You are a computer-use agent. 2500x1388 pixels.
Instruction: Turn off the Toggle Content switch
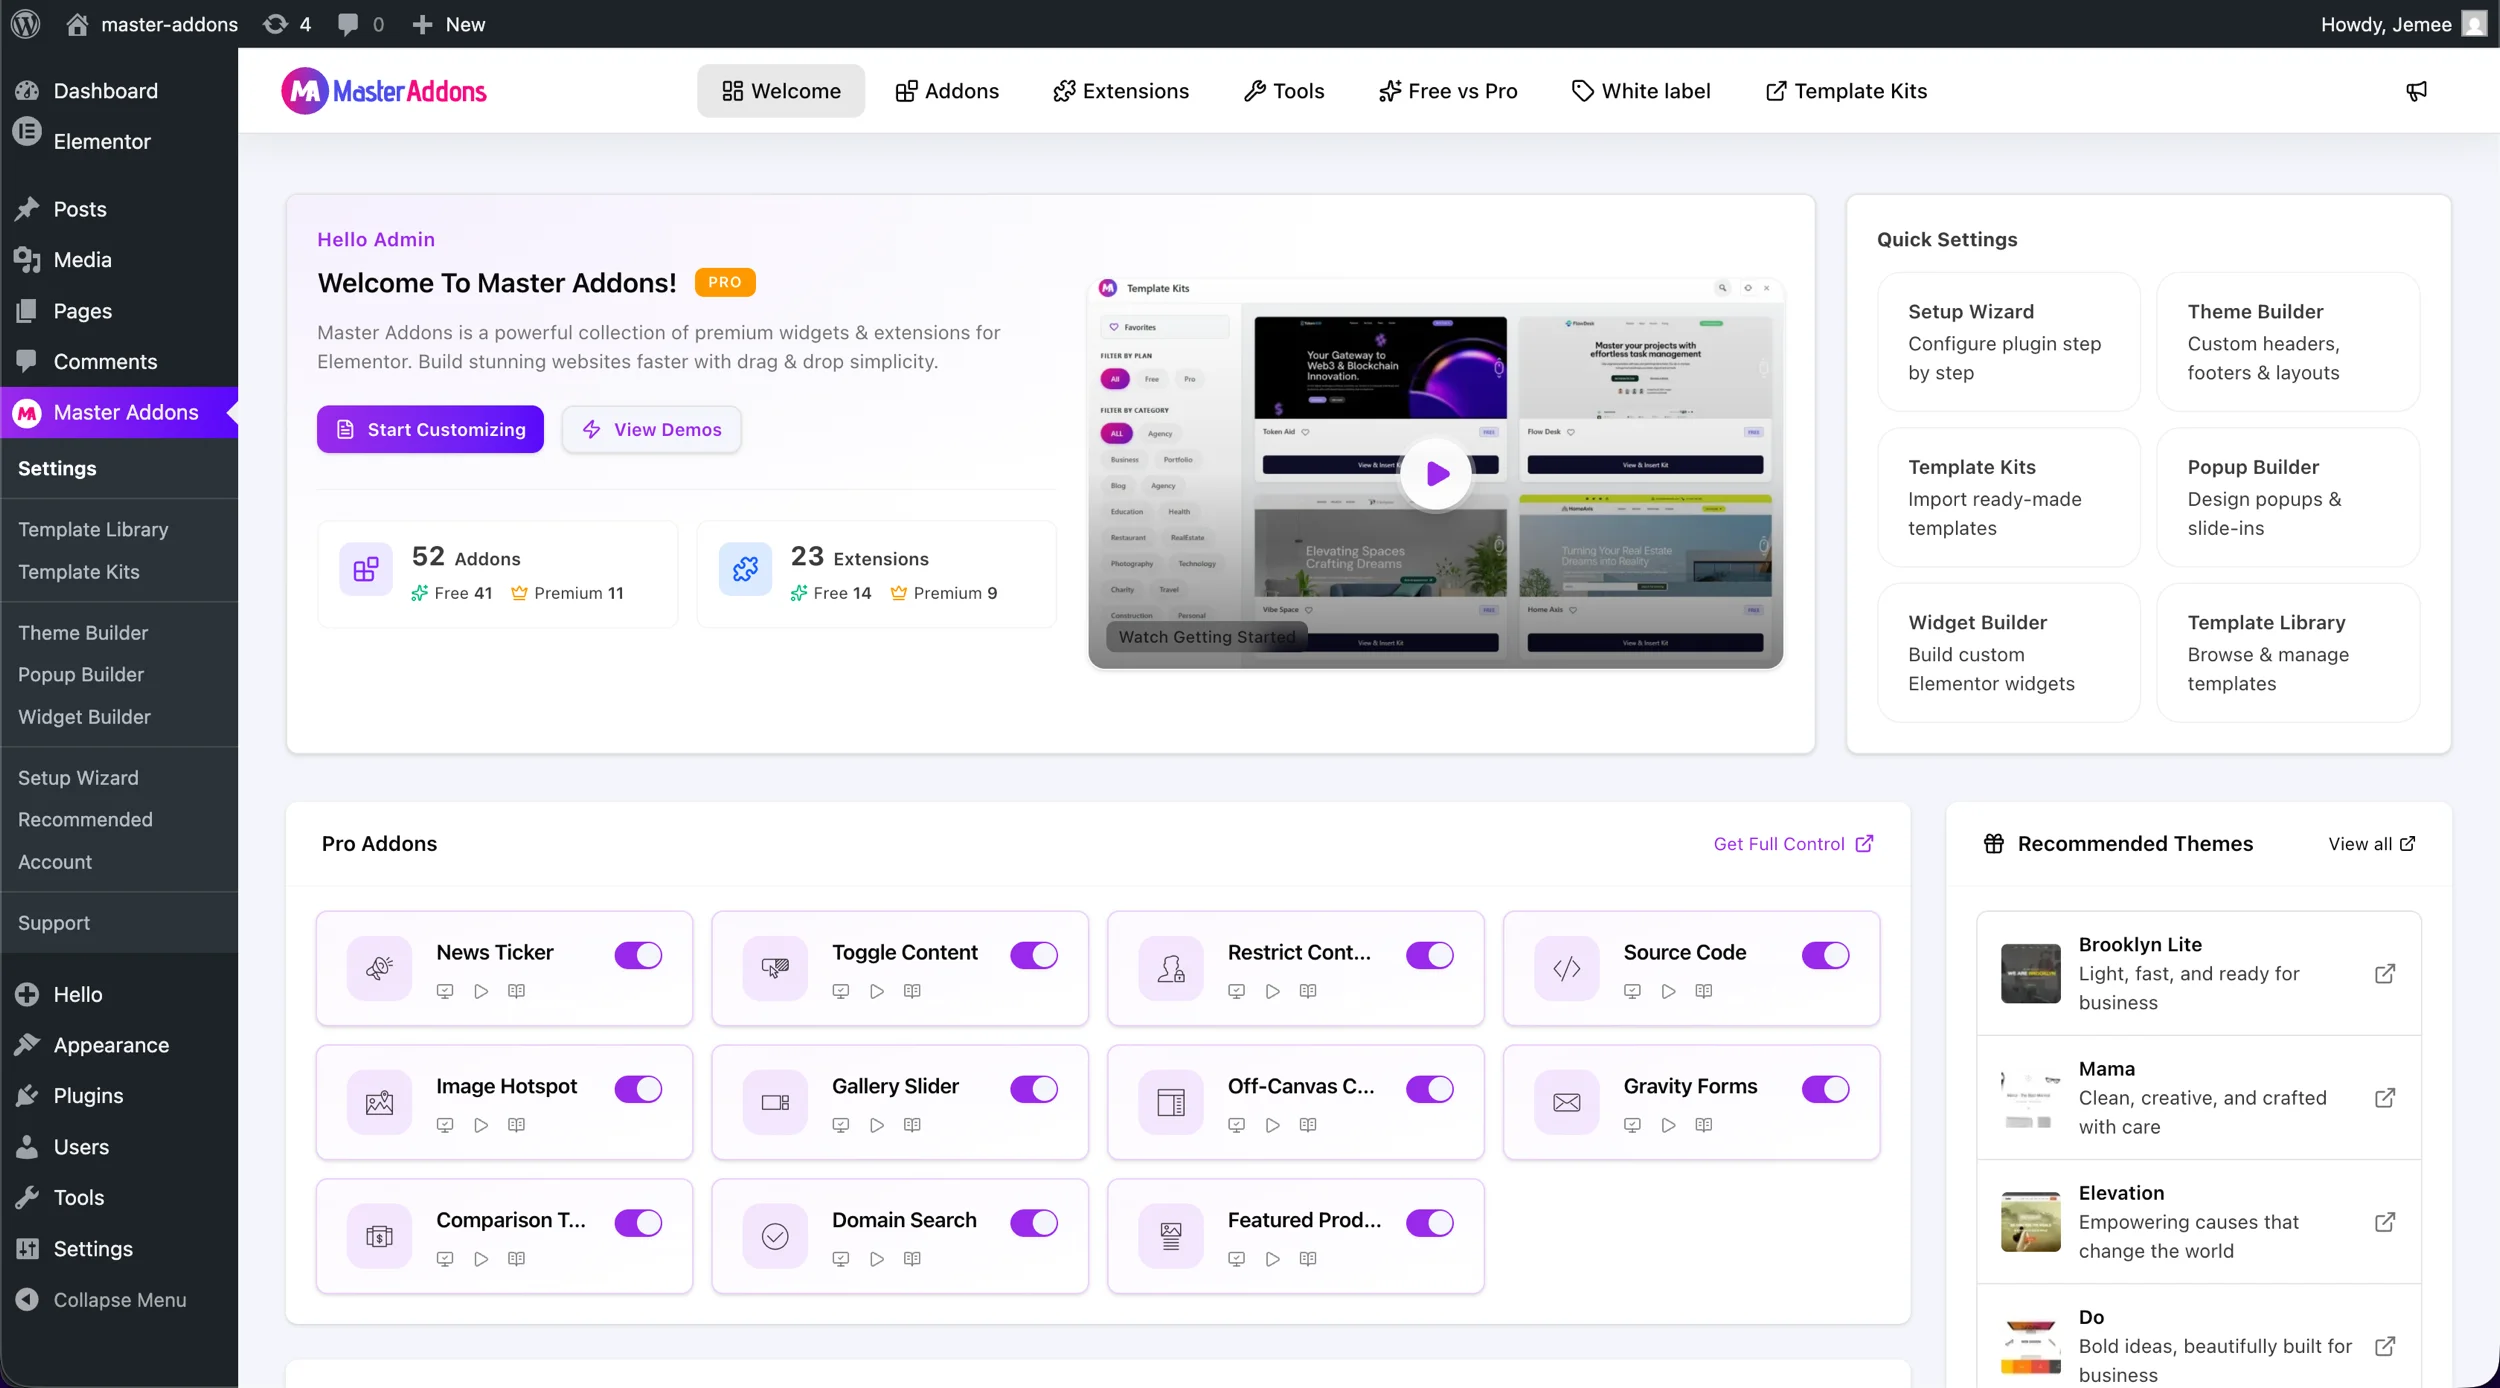[1034, 955]
